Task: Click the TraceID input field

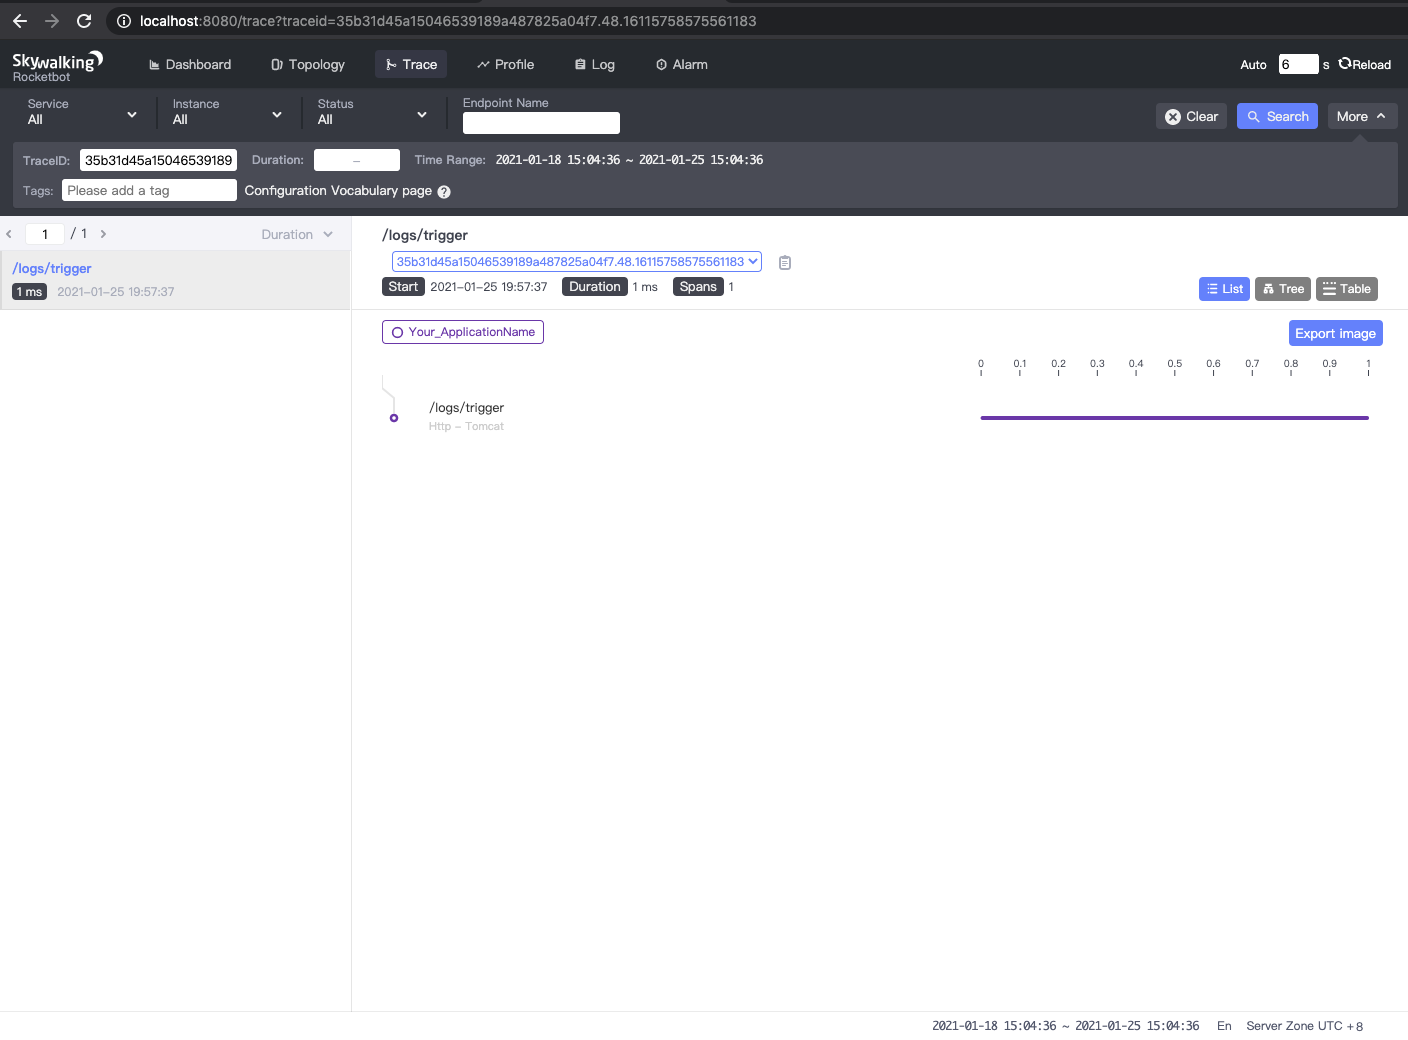Action: pyautogui.click(x=158, y=160)
